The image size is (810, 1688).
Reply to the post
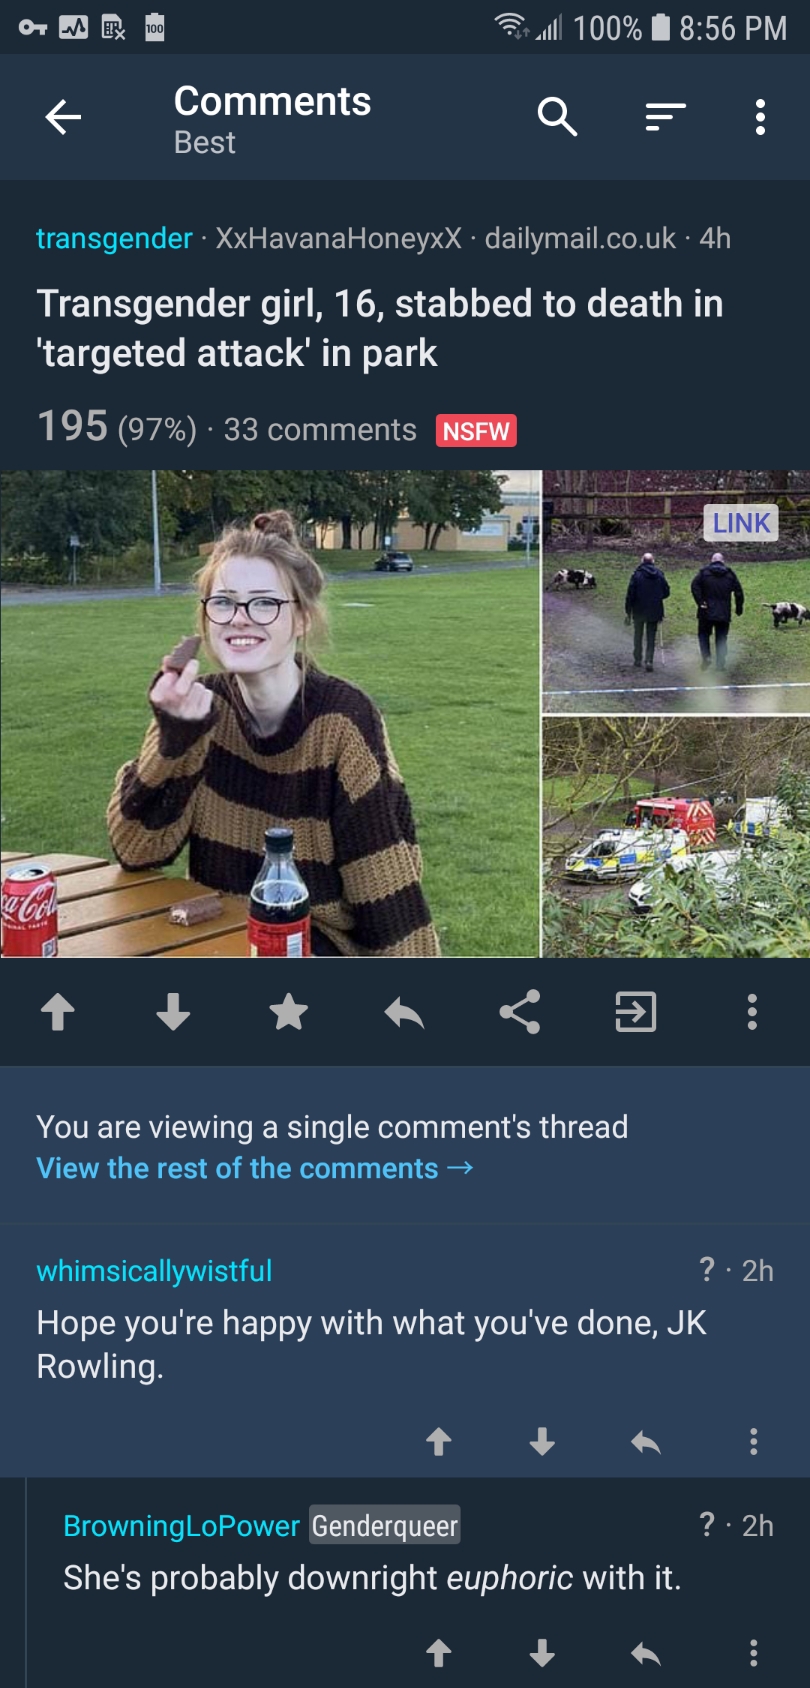404,1013
